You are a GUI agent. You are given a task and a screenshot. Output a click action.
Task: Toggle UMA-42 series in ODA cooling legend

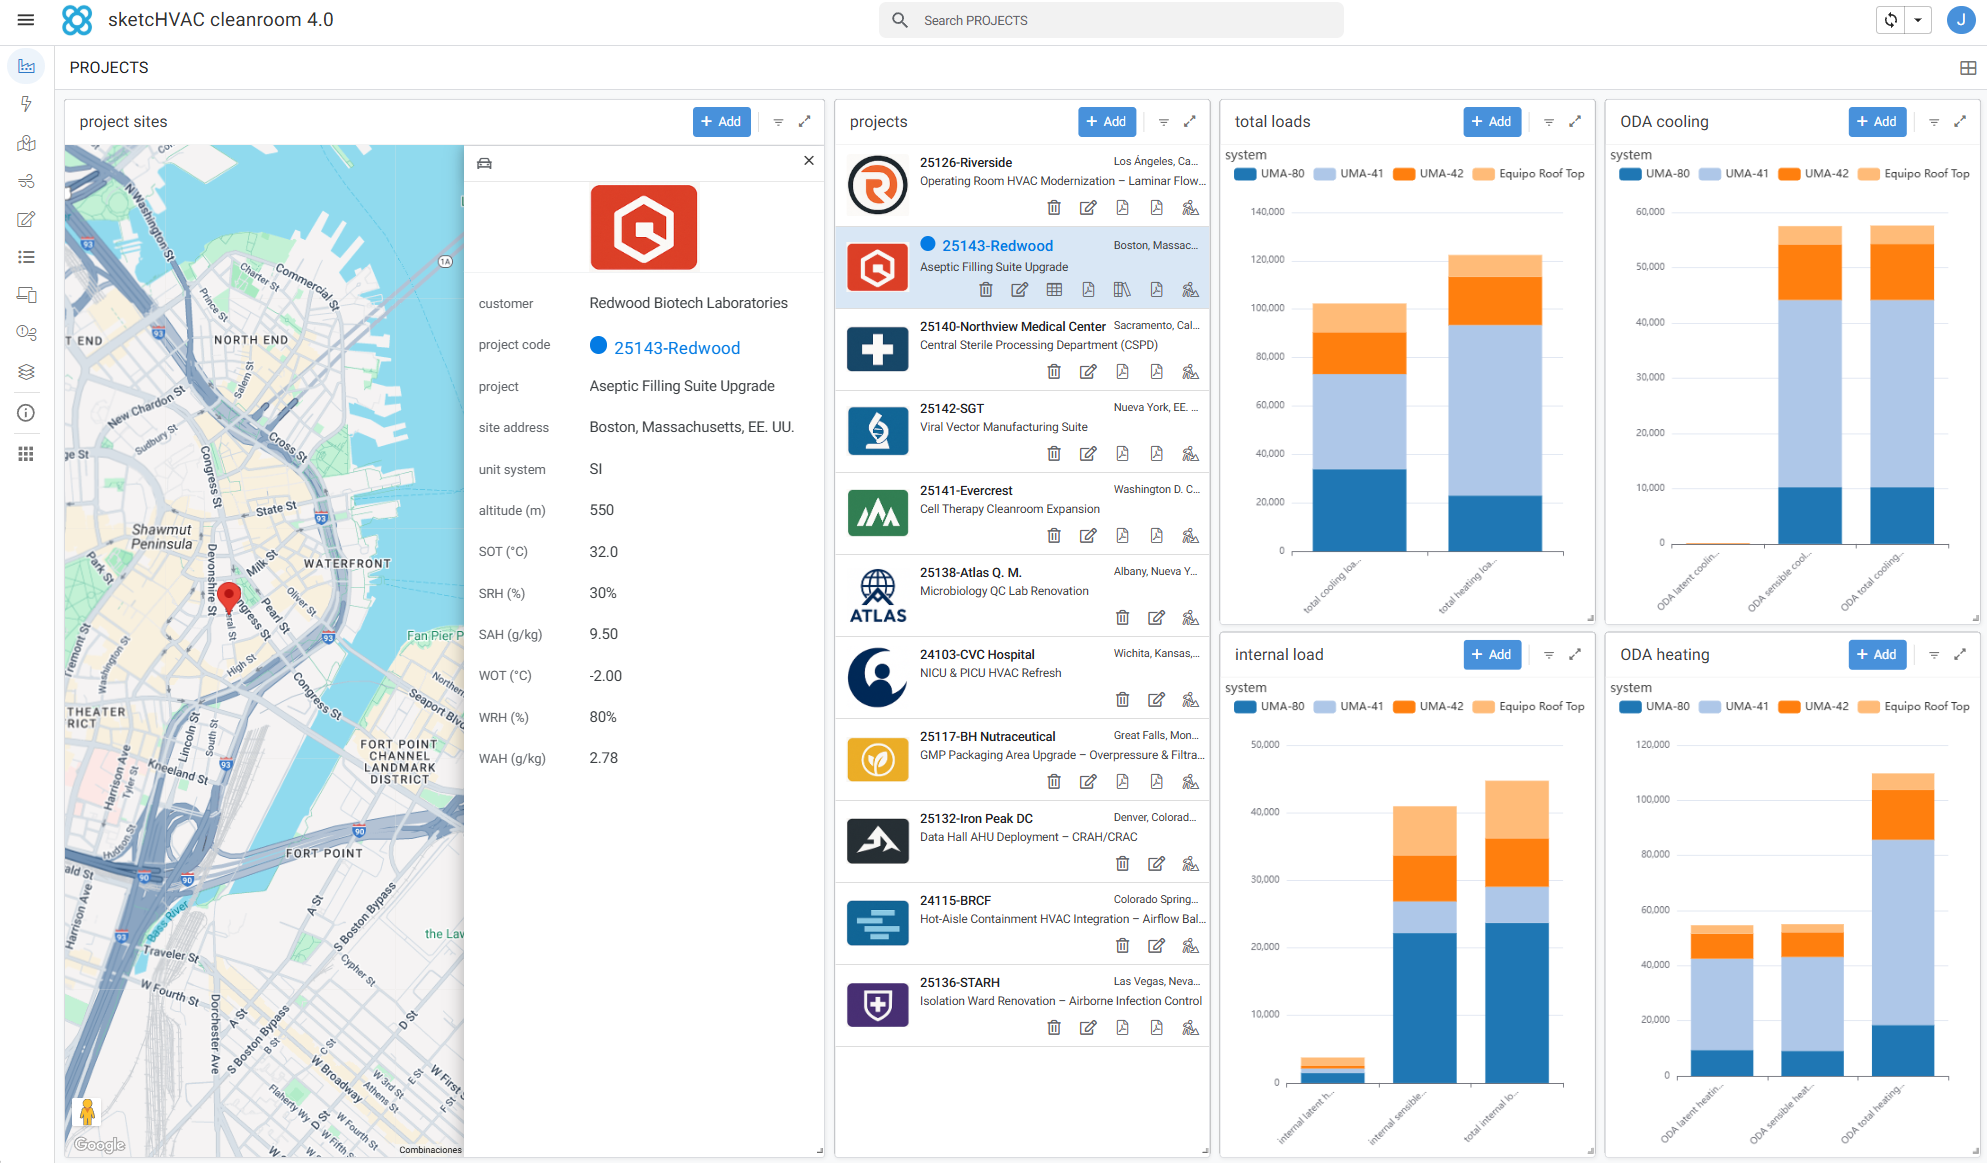point(1814,174)
